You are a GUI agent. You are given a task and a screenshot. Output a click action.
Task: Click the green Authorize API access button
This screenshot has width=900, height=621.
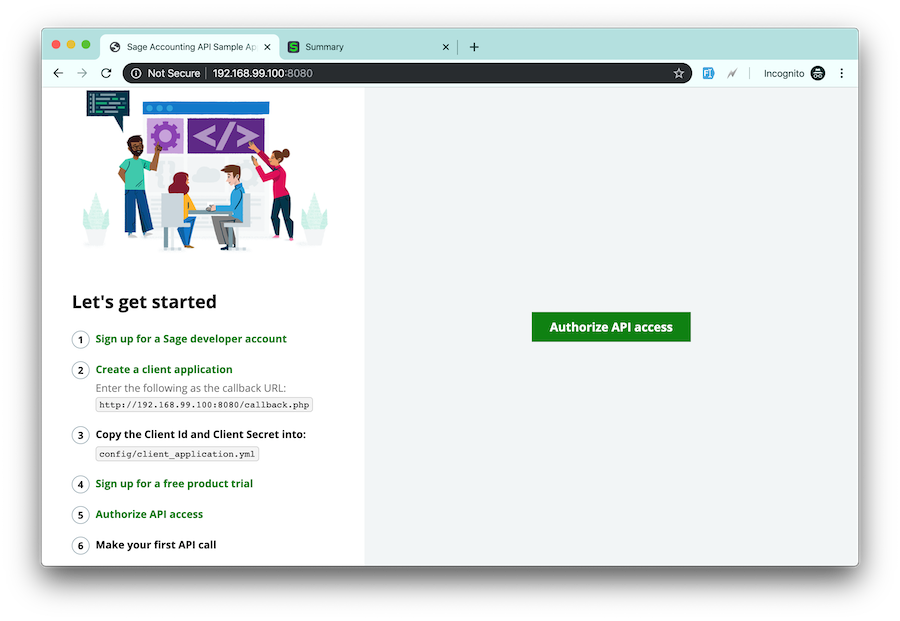611,327
